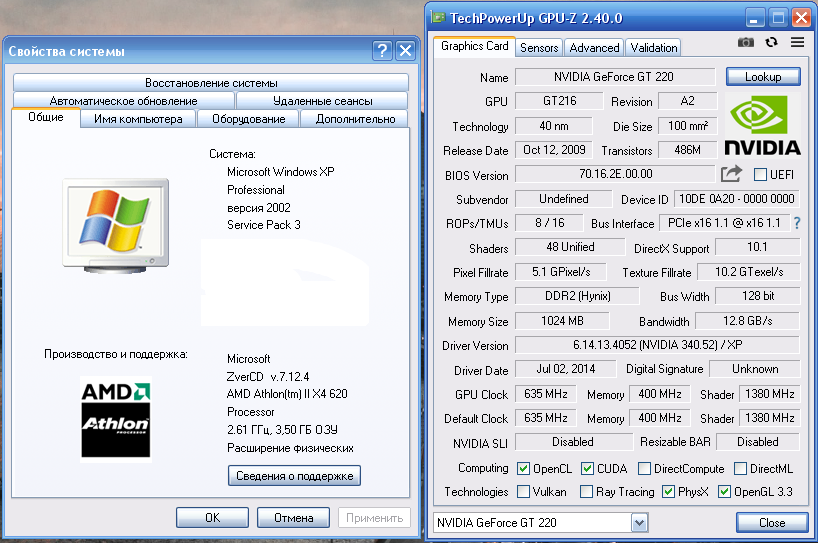Click the Release Date value Oct 12, 2009

pos(554,150)
